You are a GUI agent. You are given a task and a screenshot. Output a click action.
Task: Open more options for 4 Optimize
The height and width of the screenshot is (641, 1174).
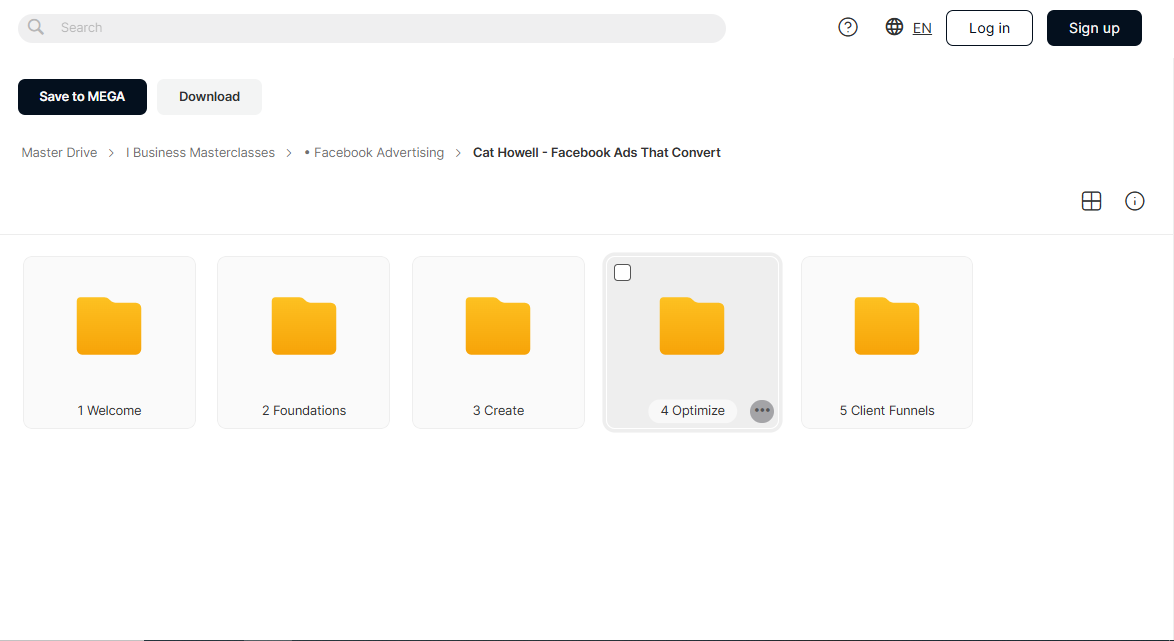[x=761, y=411]
